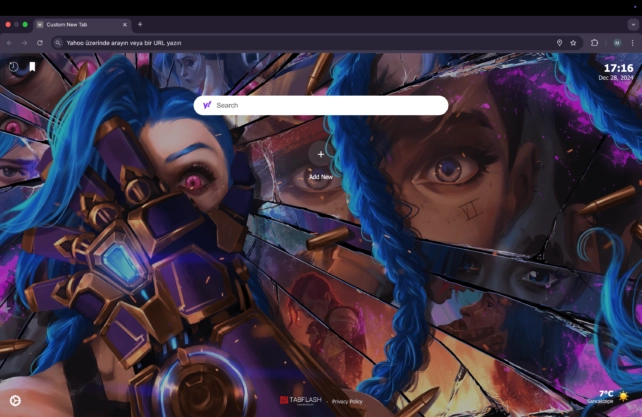Click the Yahoo logo in search bar
Screen dimensions: 642x417
point(207,105)
